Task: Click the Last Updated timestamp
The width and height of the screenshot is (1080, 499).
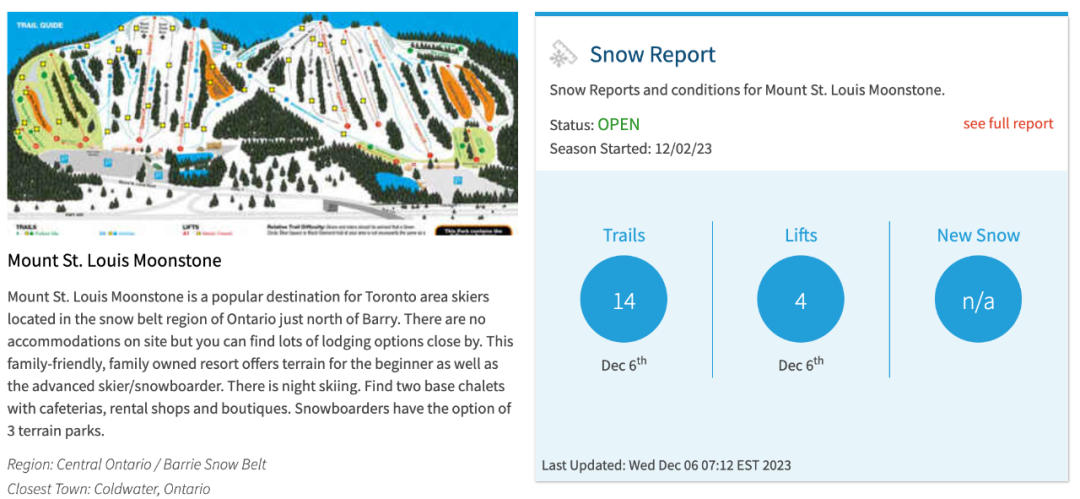Action: point(666,465)
